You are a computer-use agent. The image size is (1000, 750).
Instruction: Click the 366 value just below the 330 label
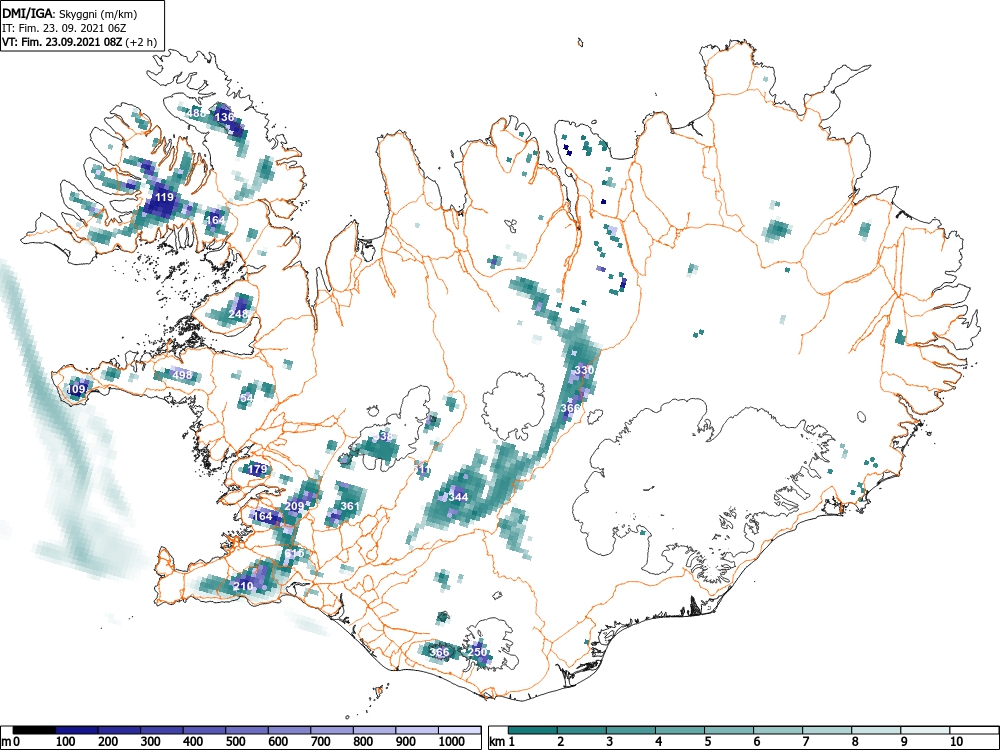click(x=571, y=408)
